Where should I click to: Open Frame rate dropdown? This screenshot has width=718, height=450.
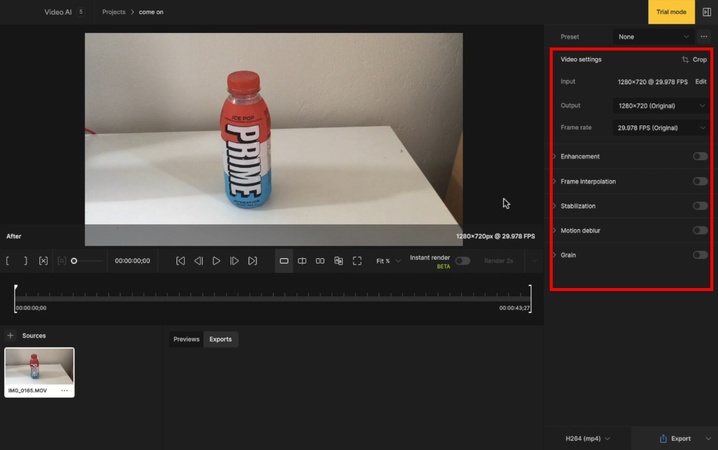coord(661,128)
